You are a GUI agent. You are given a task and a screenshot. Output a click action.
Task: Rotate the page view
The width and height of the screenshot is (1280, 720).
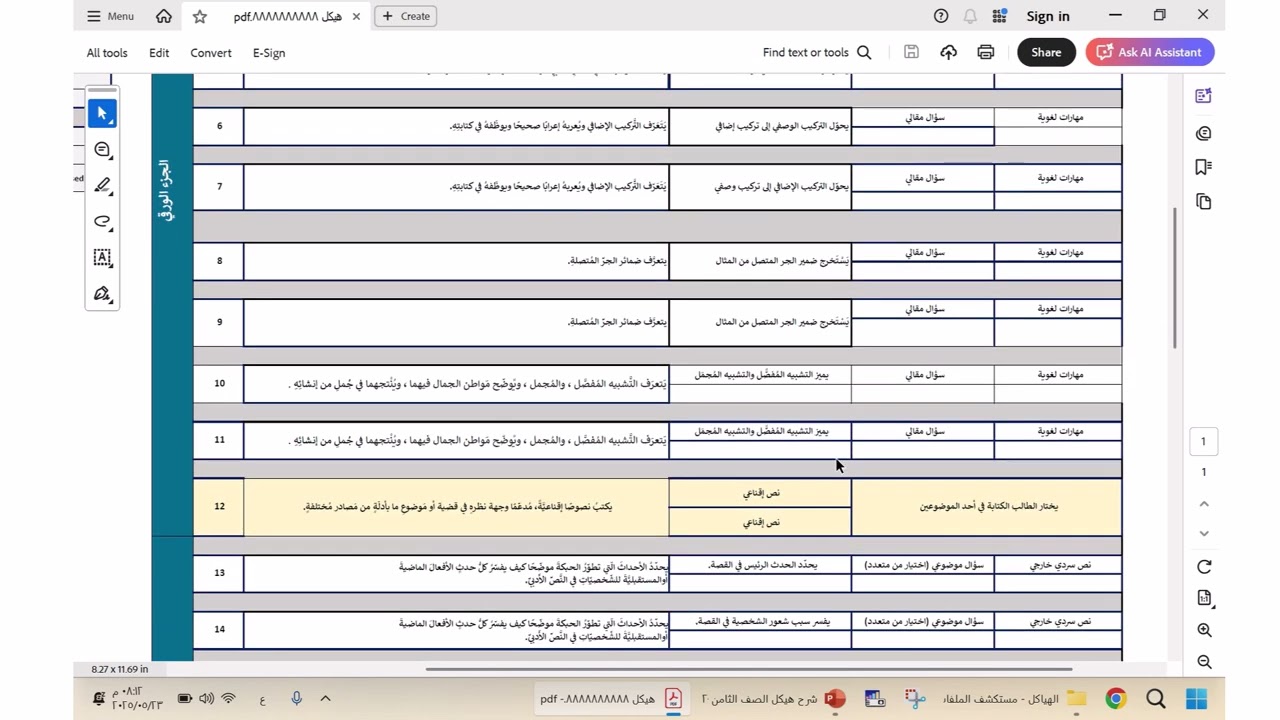coord(1204,567)
